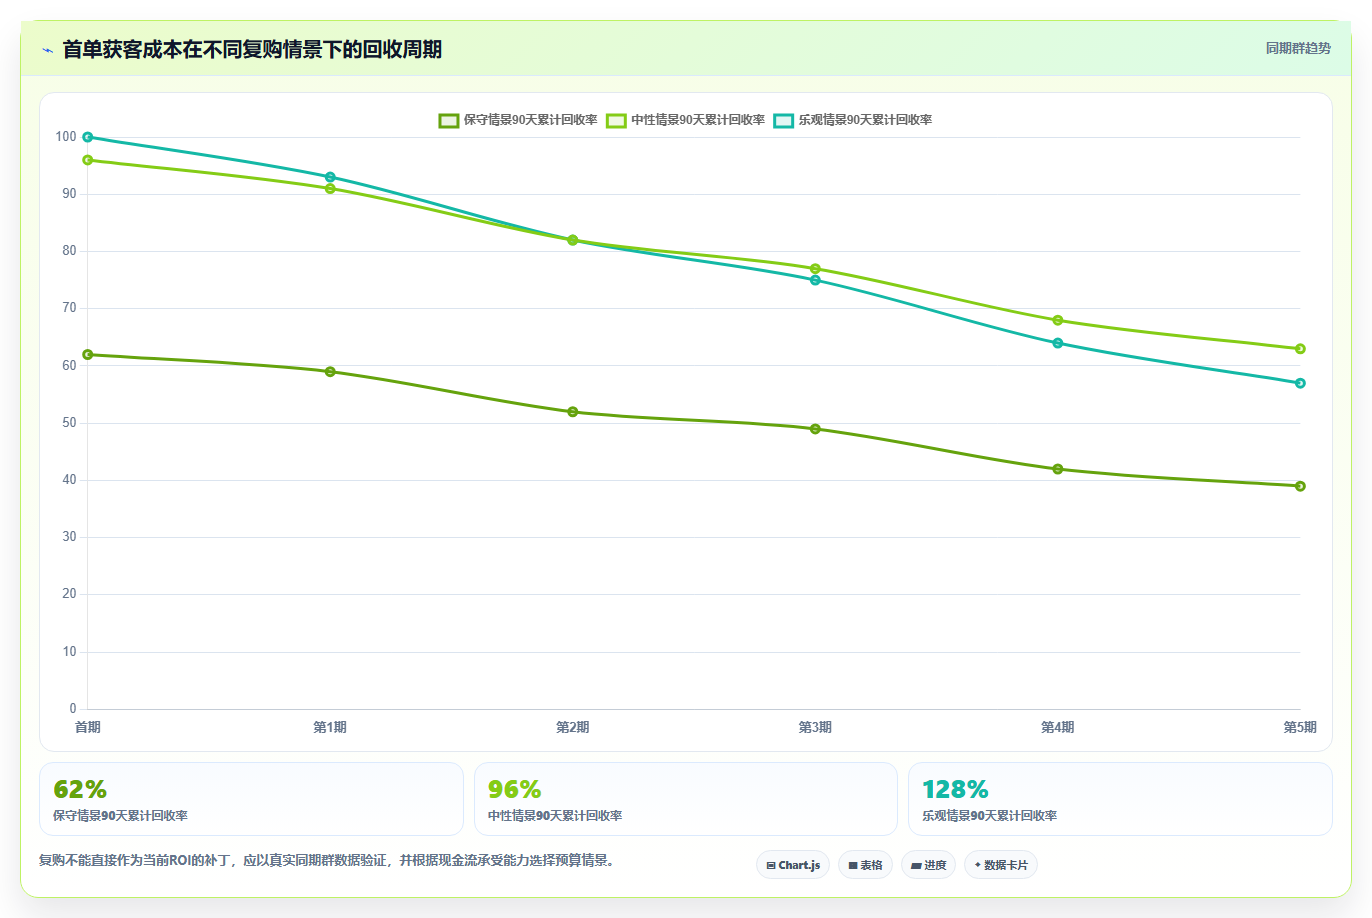The height and width of the screenshot is (918, 1372).
Task: Toggle the 中性情景90天累计回收率 legend item
Action: [x=685, y=120]
